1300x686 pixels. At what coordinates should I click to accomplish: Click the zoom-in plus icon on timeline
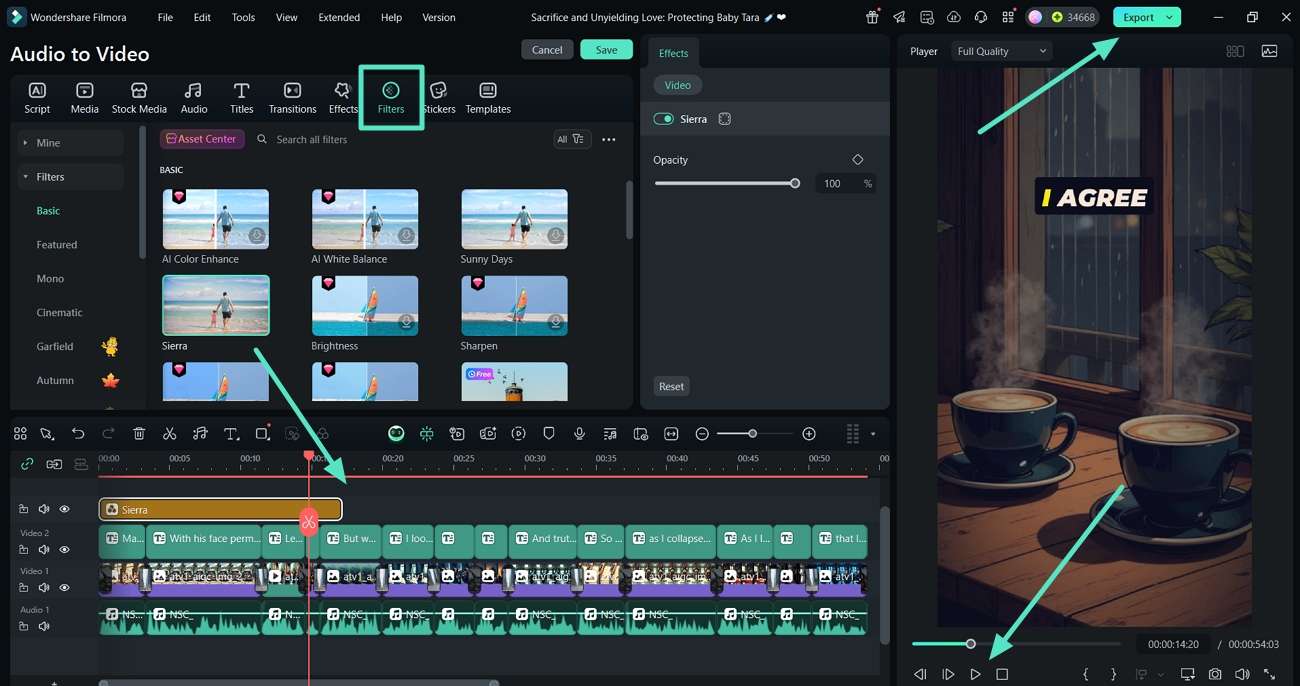(x=809, y=434)
